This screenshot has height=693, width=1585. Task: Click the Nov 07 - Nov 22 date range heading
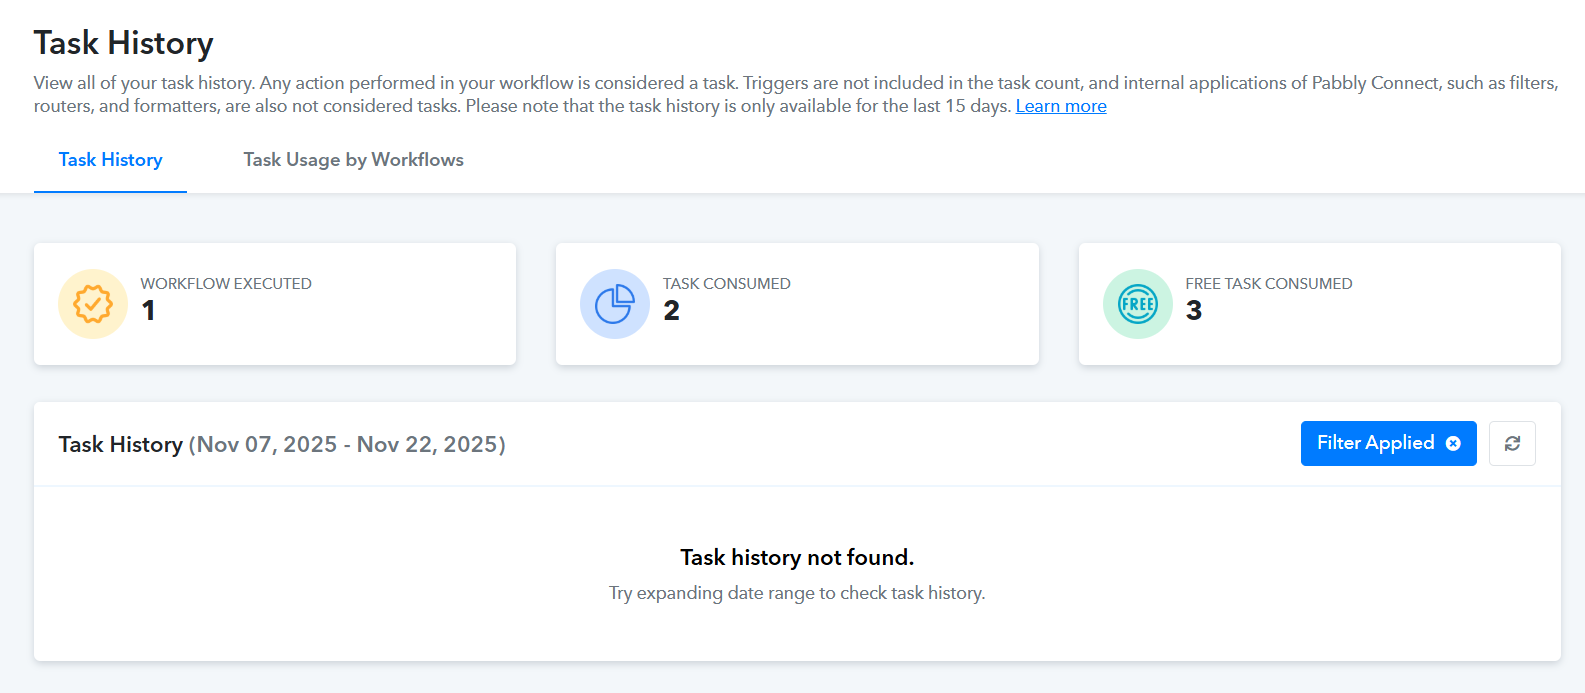[x=347, y=444]
